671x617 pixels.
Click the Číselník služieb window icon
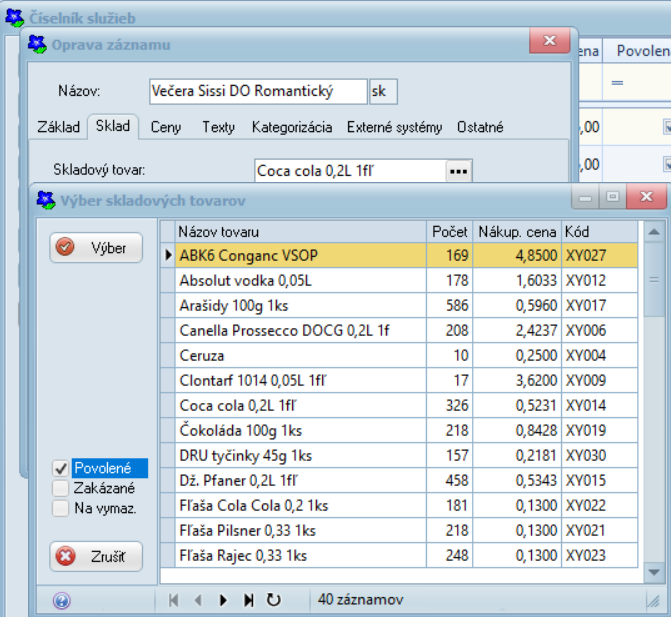(x=15, y=18)
